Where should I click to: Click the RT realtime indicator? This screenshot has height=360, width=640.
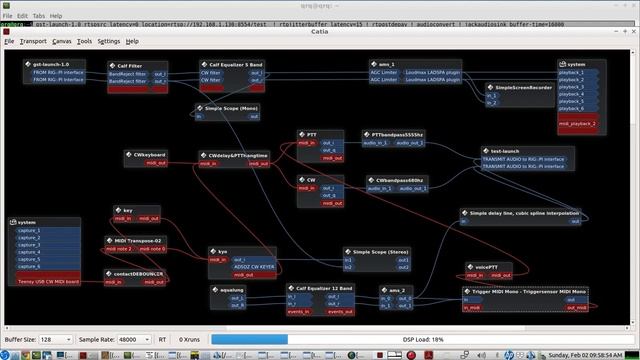(x=162, y=340)
